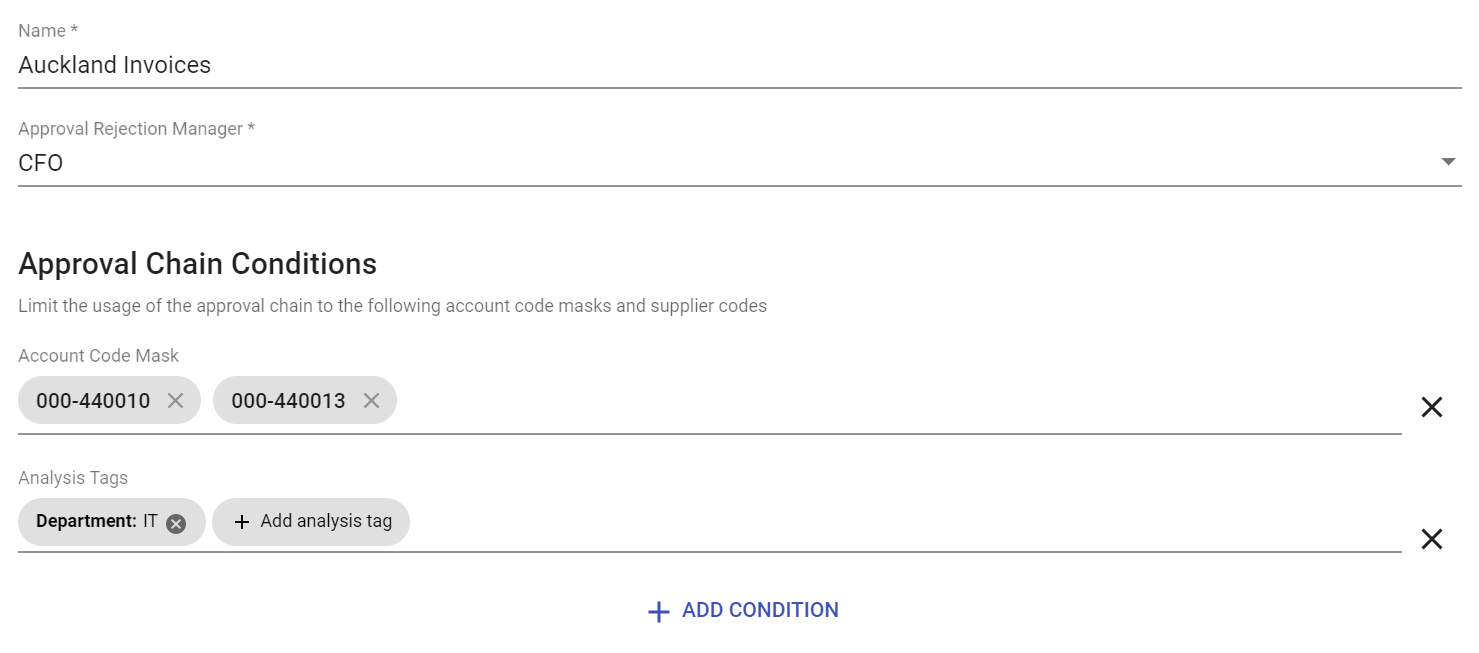Click the Approval Chain Conditions heading
Image resolution: width=1479 pixels, height=653 pixels.
(x=196, y=263)
